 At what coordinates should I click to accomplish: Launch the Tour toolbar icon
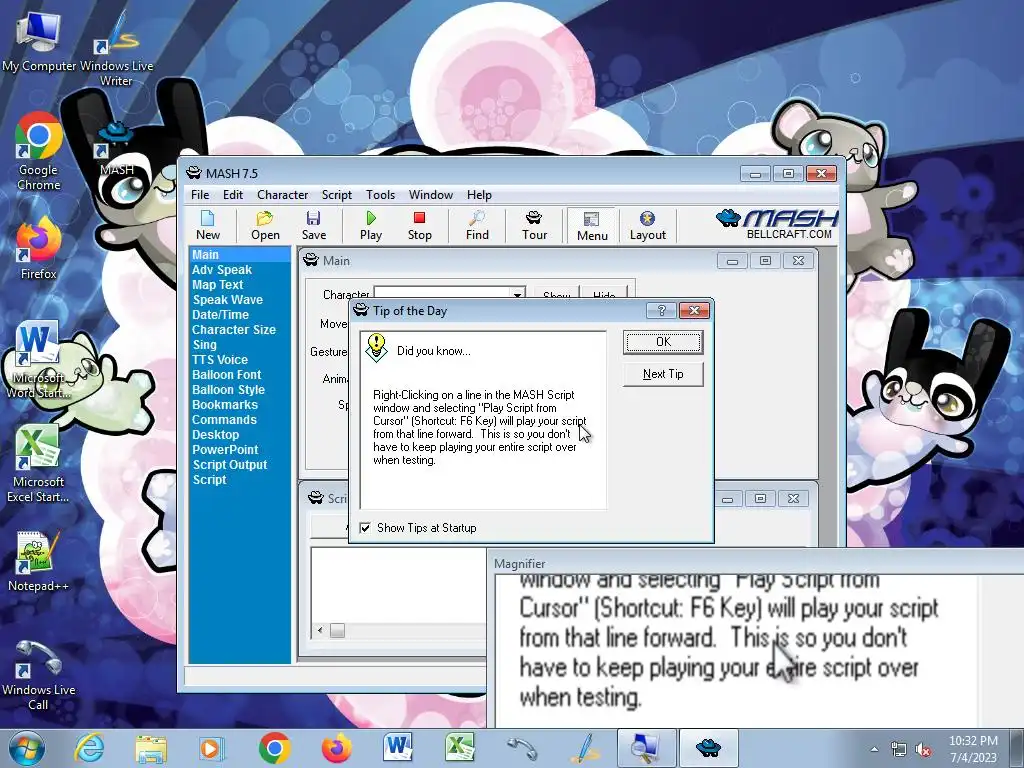534,225
